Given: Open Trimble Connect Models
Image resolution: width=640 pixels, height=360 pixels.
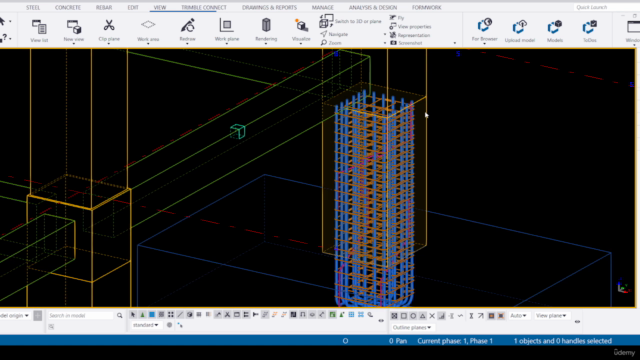Looking at the screenshot, I should tap(555, 31).
